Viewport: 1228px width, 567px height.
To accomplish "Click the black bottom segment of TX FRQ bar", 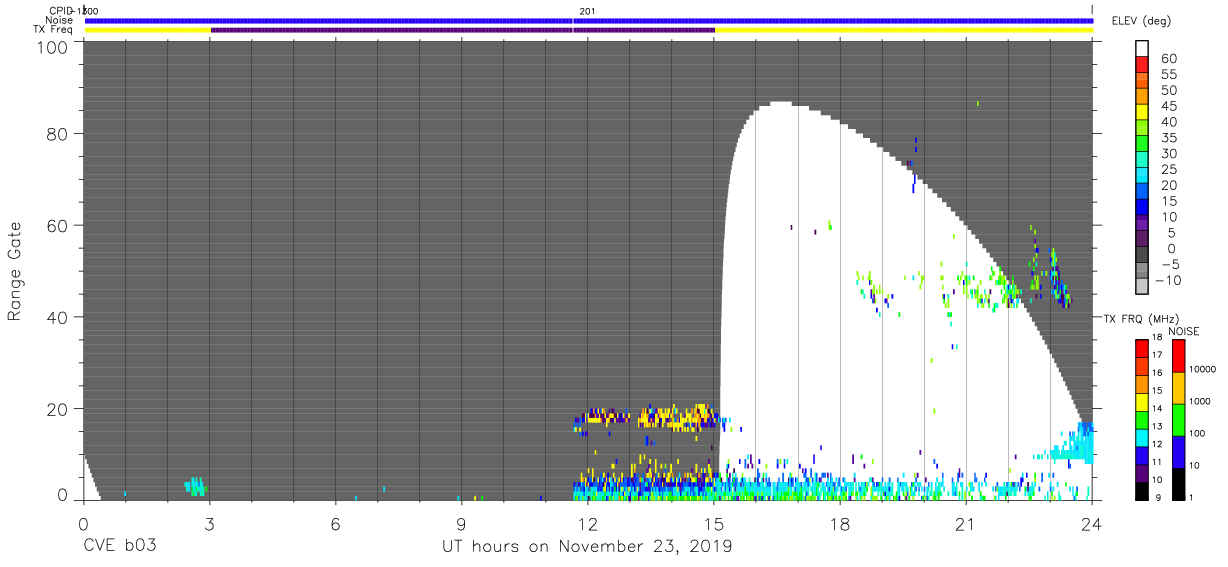I will click(1143, 491).
